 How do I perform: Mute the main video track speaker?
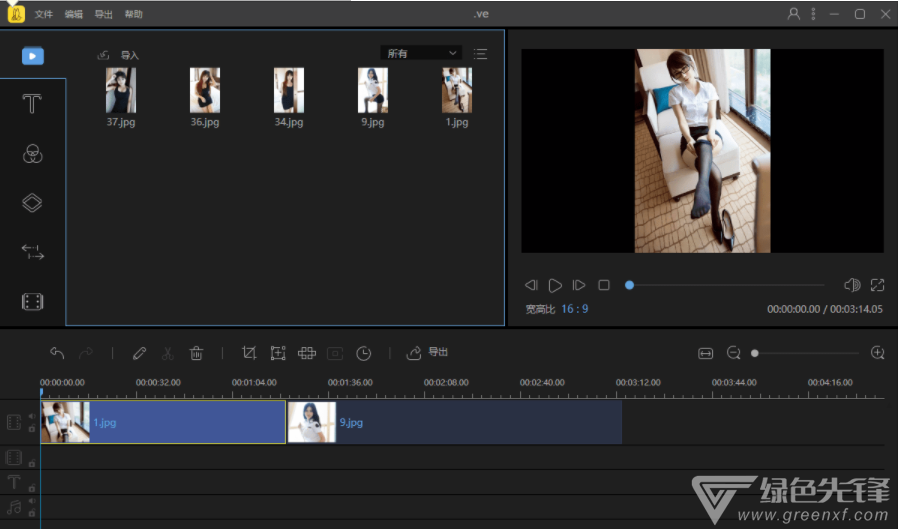click(x=31, y=416)
